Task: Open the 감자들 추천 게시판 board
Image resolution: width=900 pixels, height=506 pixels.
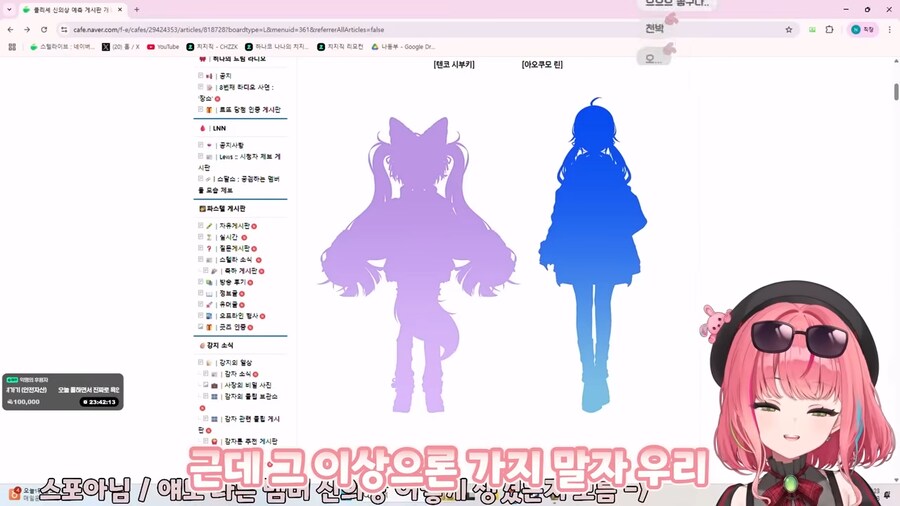Action: point(251,442)
